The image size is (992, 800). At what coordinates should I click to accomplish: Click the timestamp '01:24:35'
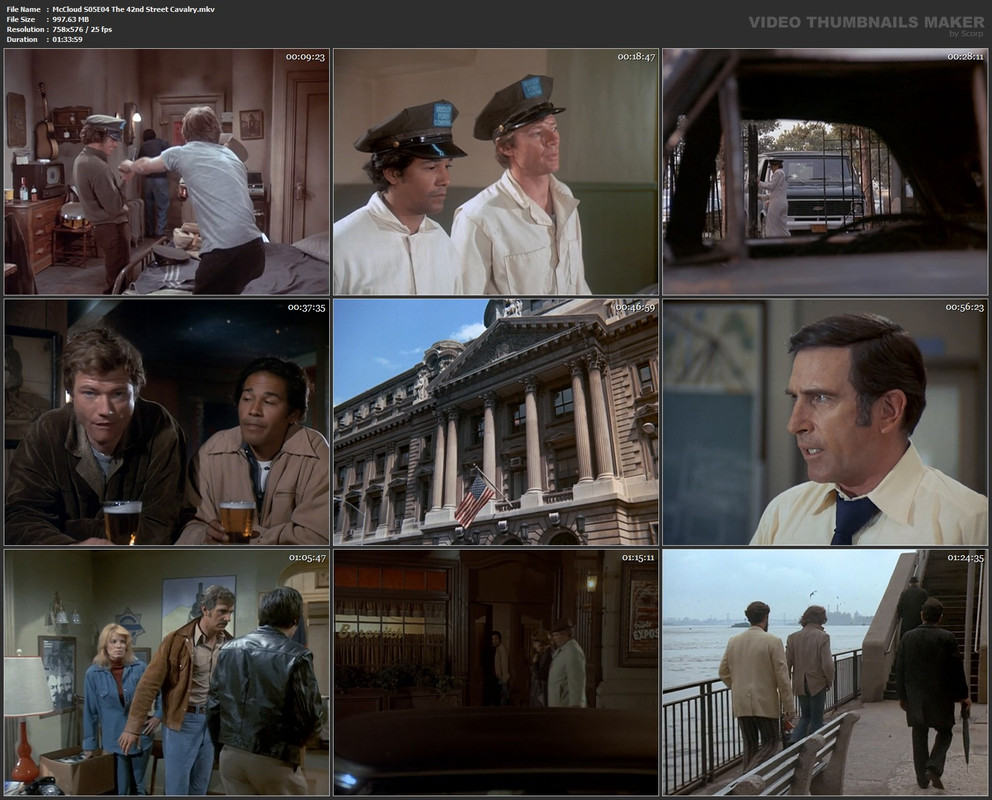[965, 558]
